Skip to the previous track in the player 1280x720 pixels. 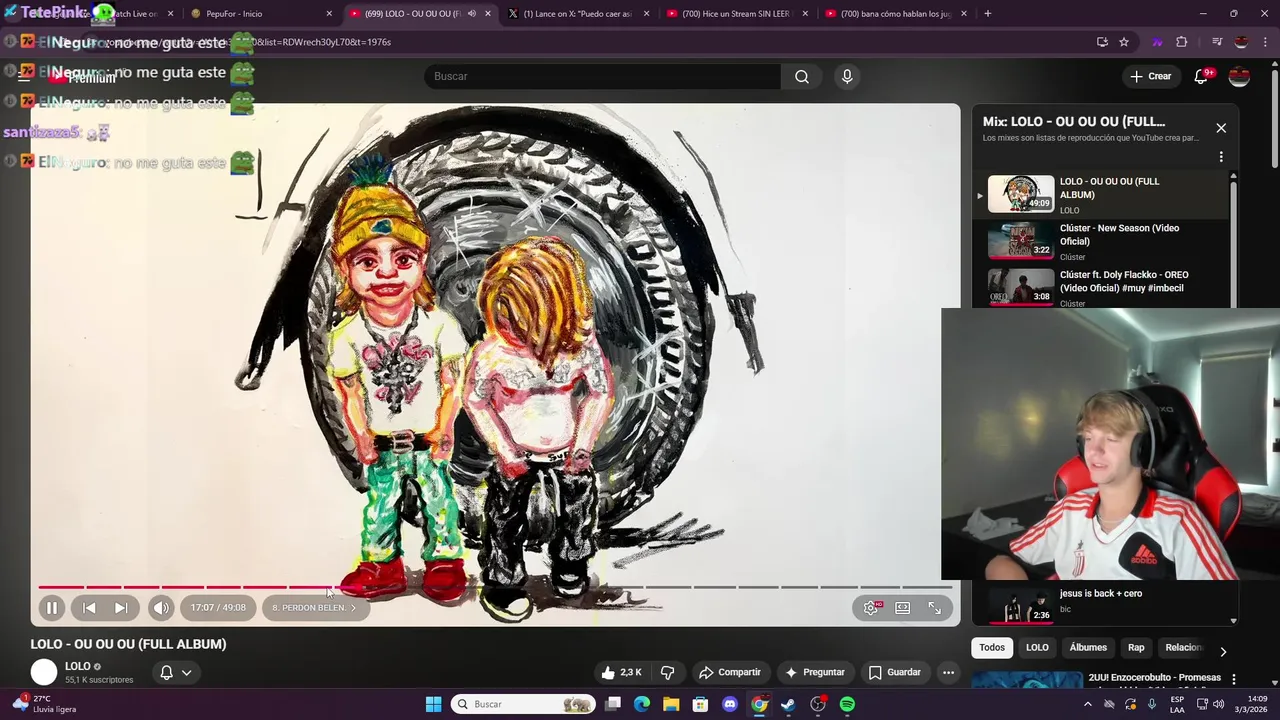(89, 607)
